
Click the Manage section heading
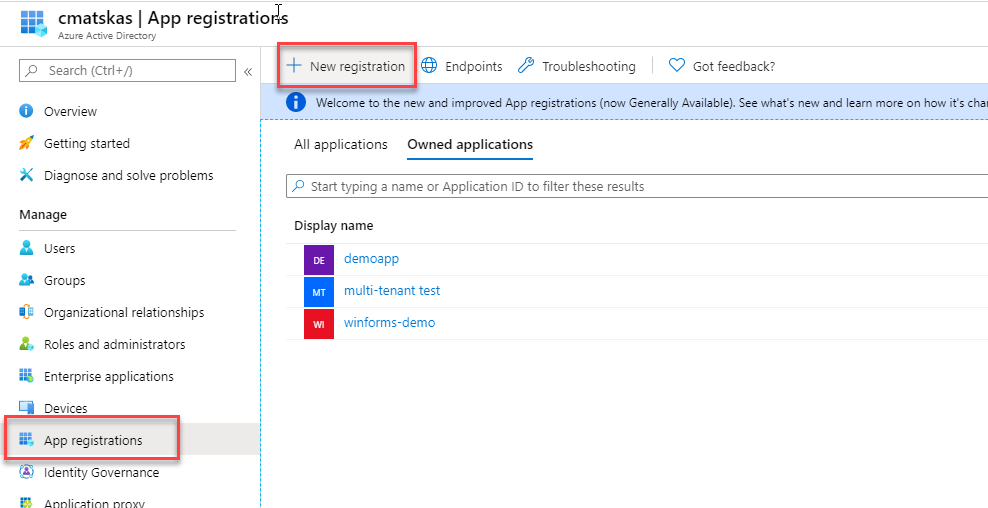click(x=43, y=215)
